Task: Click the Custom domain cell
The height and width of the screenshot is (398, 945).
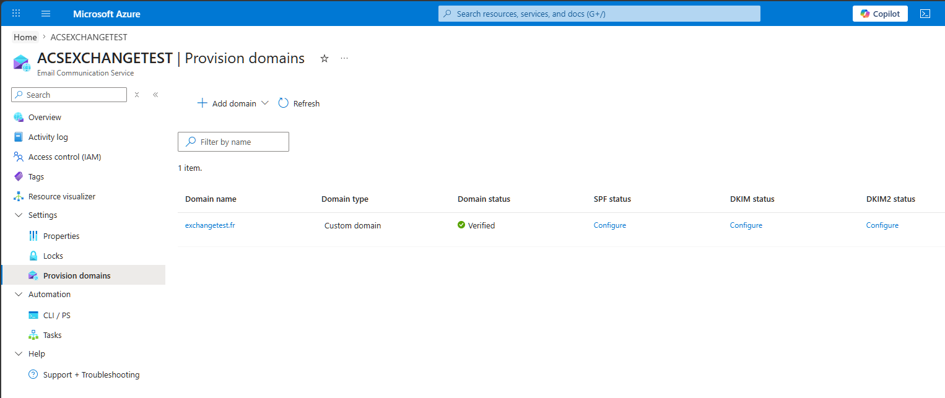Action: coord(353,226)
